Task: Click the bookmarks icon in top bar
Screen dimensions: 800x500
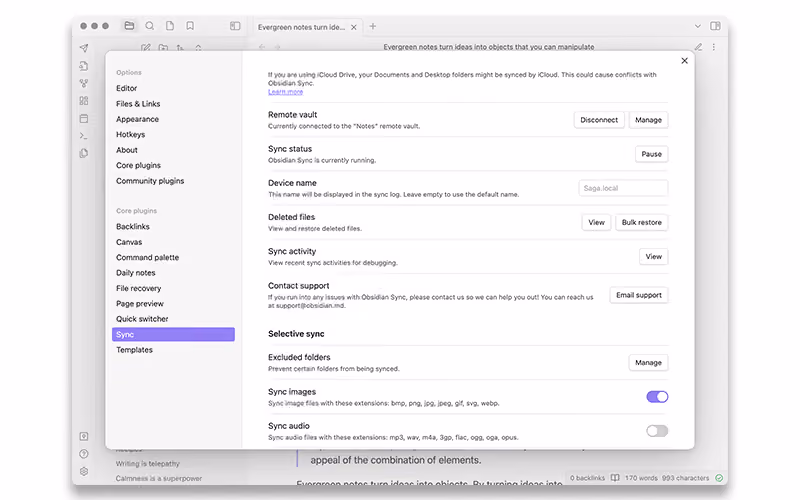Action: (x=190, y=26)
